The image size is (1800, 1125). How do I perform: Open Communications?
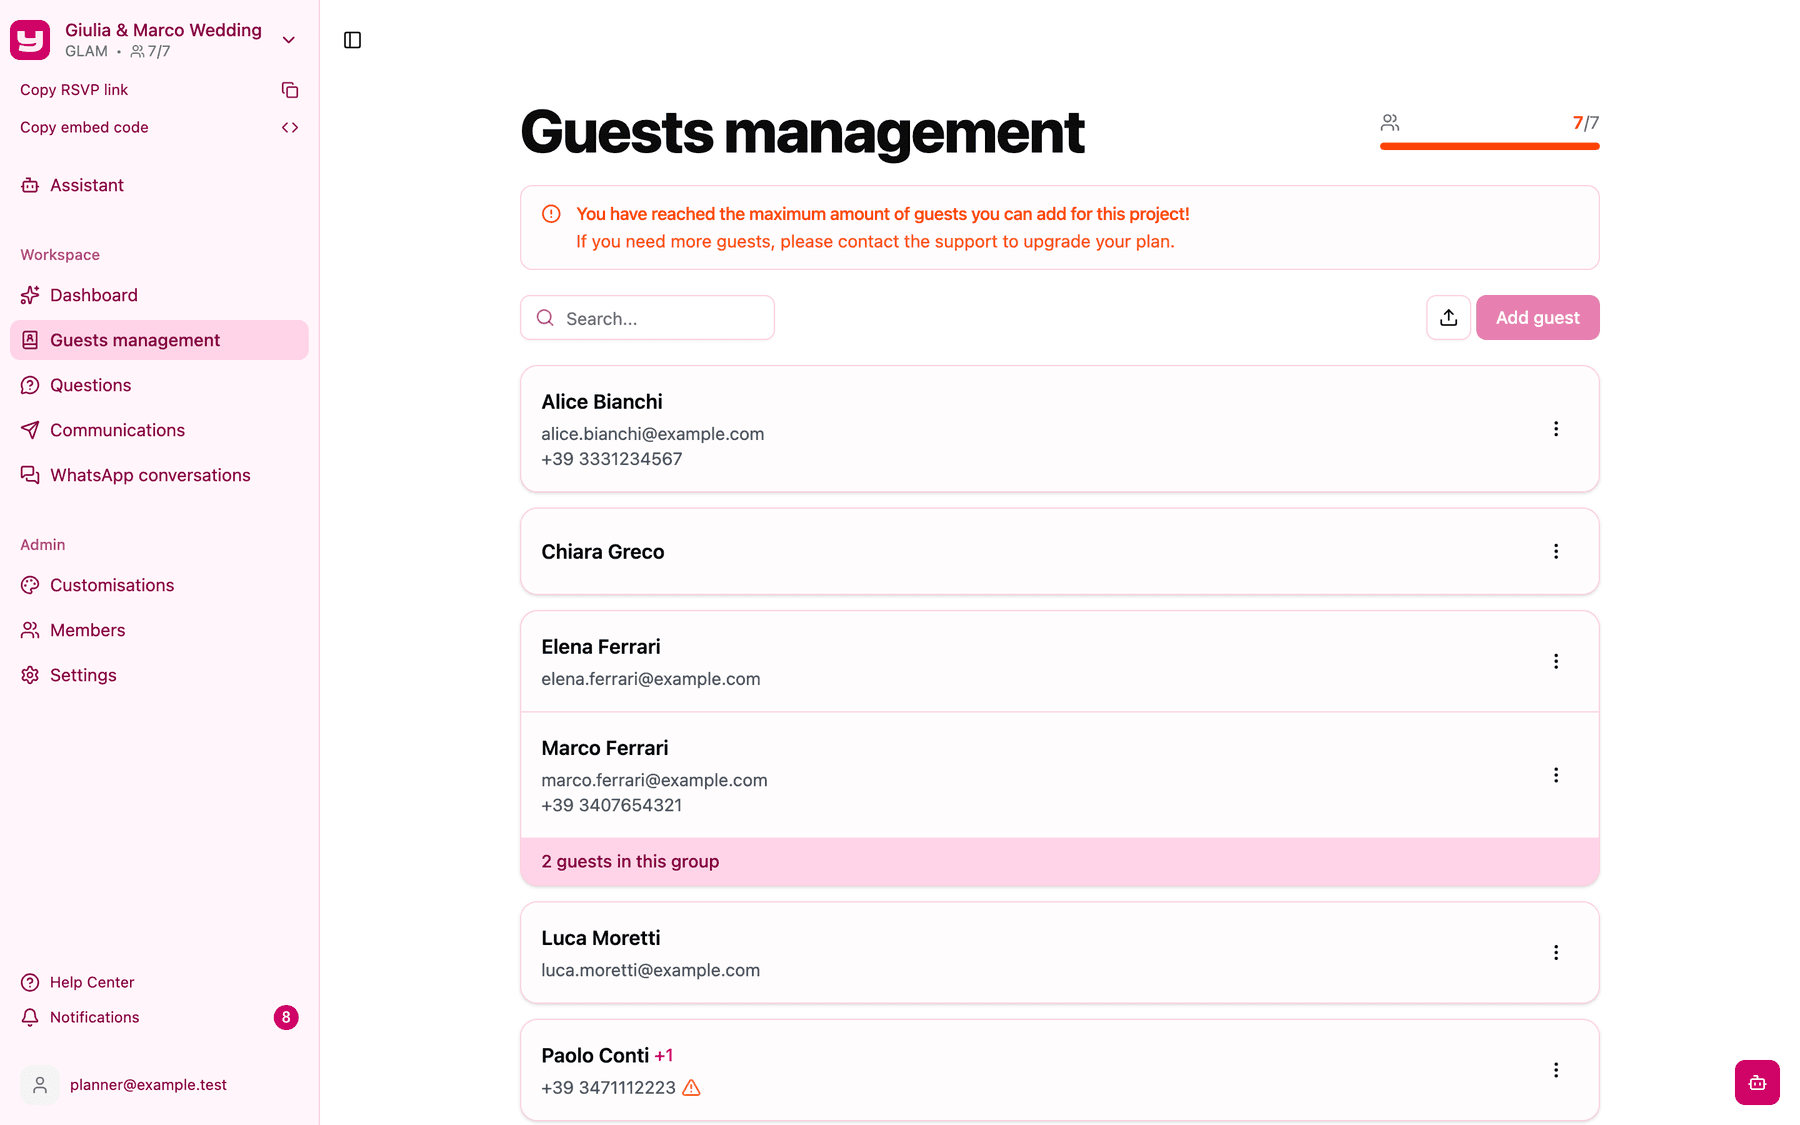tap(159, 430)
